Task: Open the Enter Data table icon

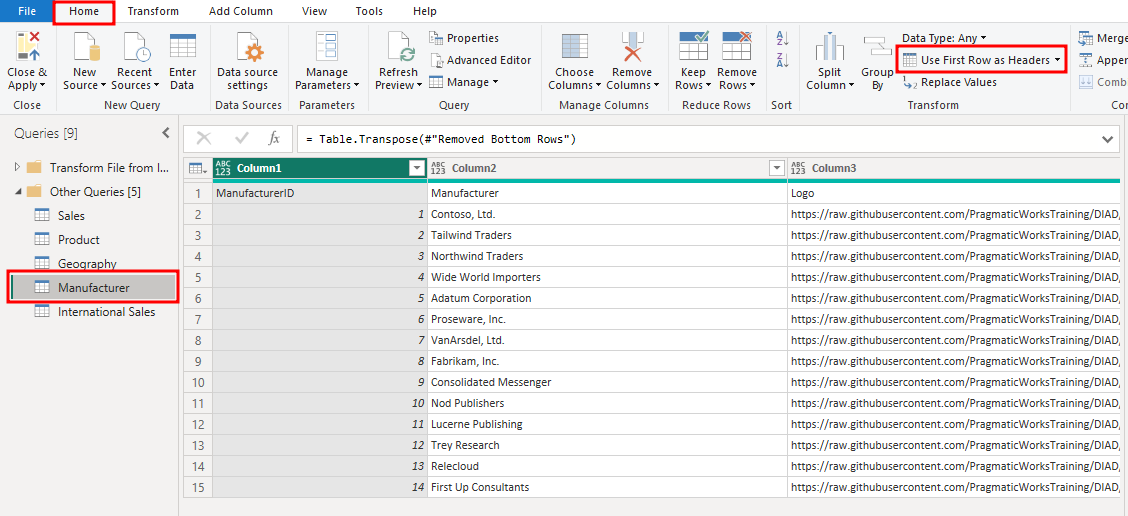Action: [x=182, y=48]
